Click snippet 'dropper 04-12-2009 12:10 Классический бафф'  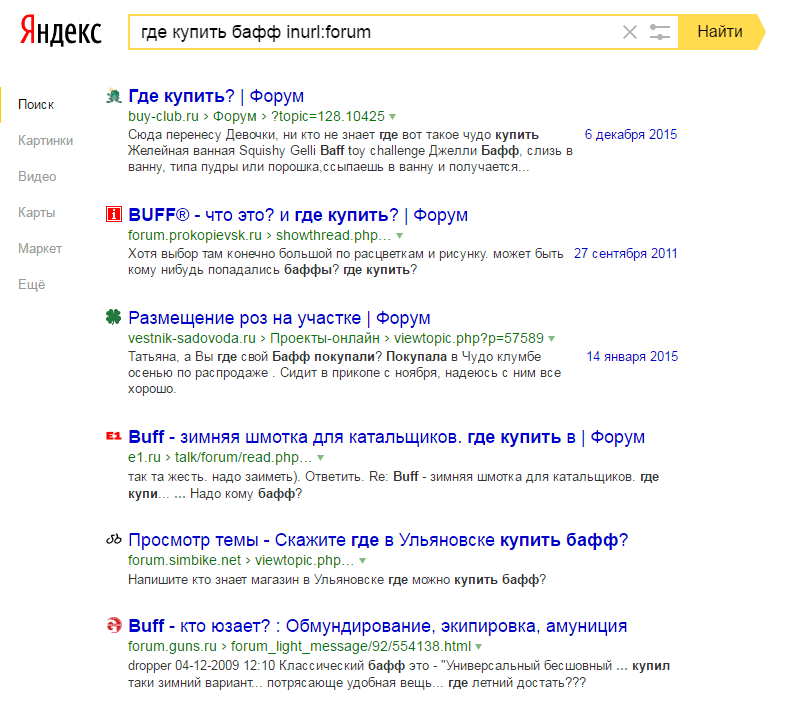[x=266, y=666]
